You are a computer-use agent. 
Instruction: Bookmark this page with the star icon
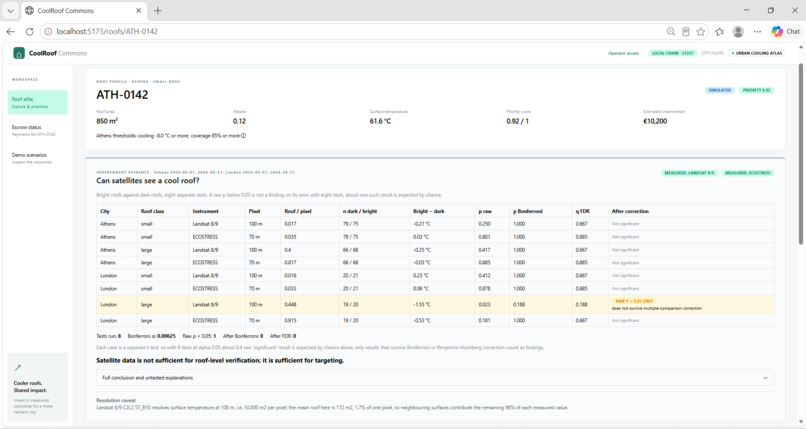point(701,31)
